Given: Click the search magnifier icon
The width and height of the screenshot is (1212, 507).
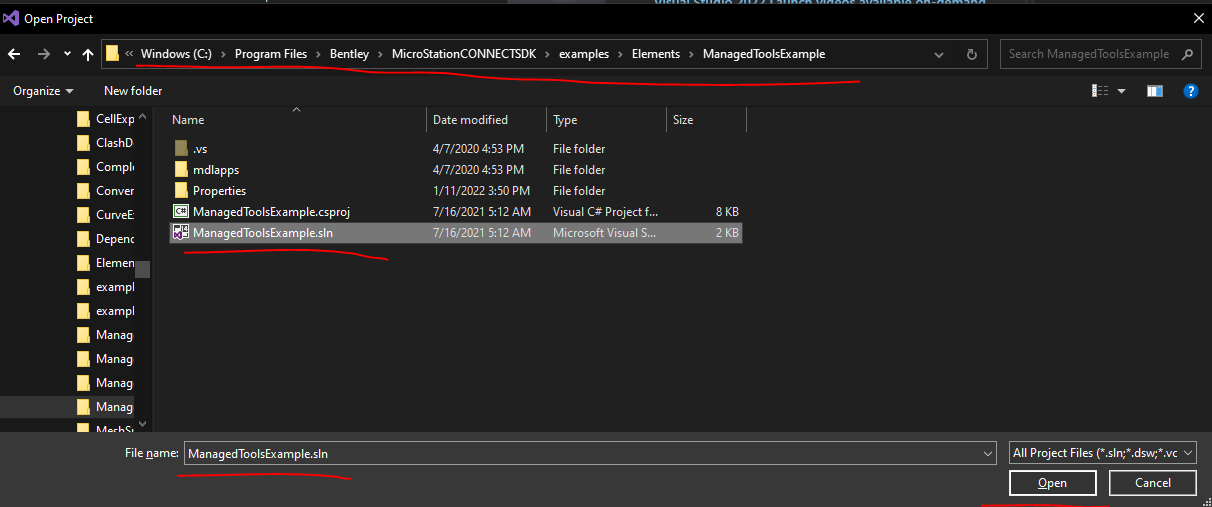Looking at the screenshot, I should (1187, 54).
